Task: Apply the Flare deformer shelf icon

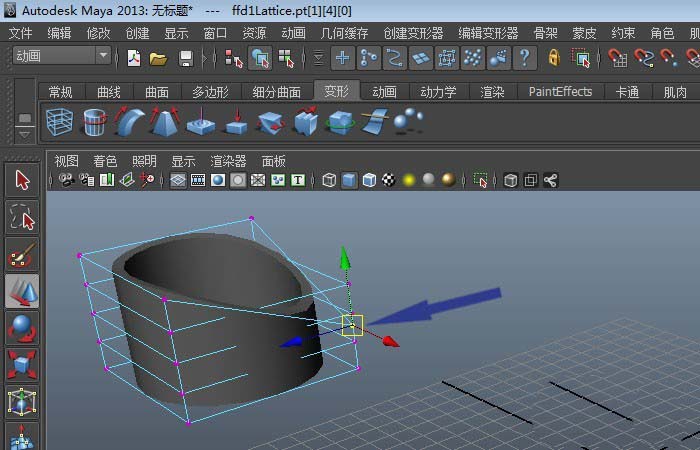Action: tap(165, 121)
